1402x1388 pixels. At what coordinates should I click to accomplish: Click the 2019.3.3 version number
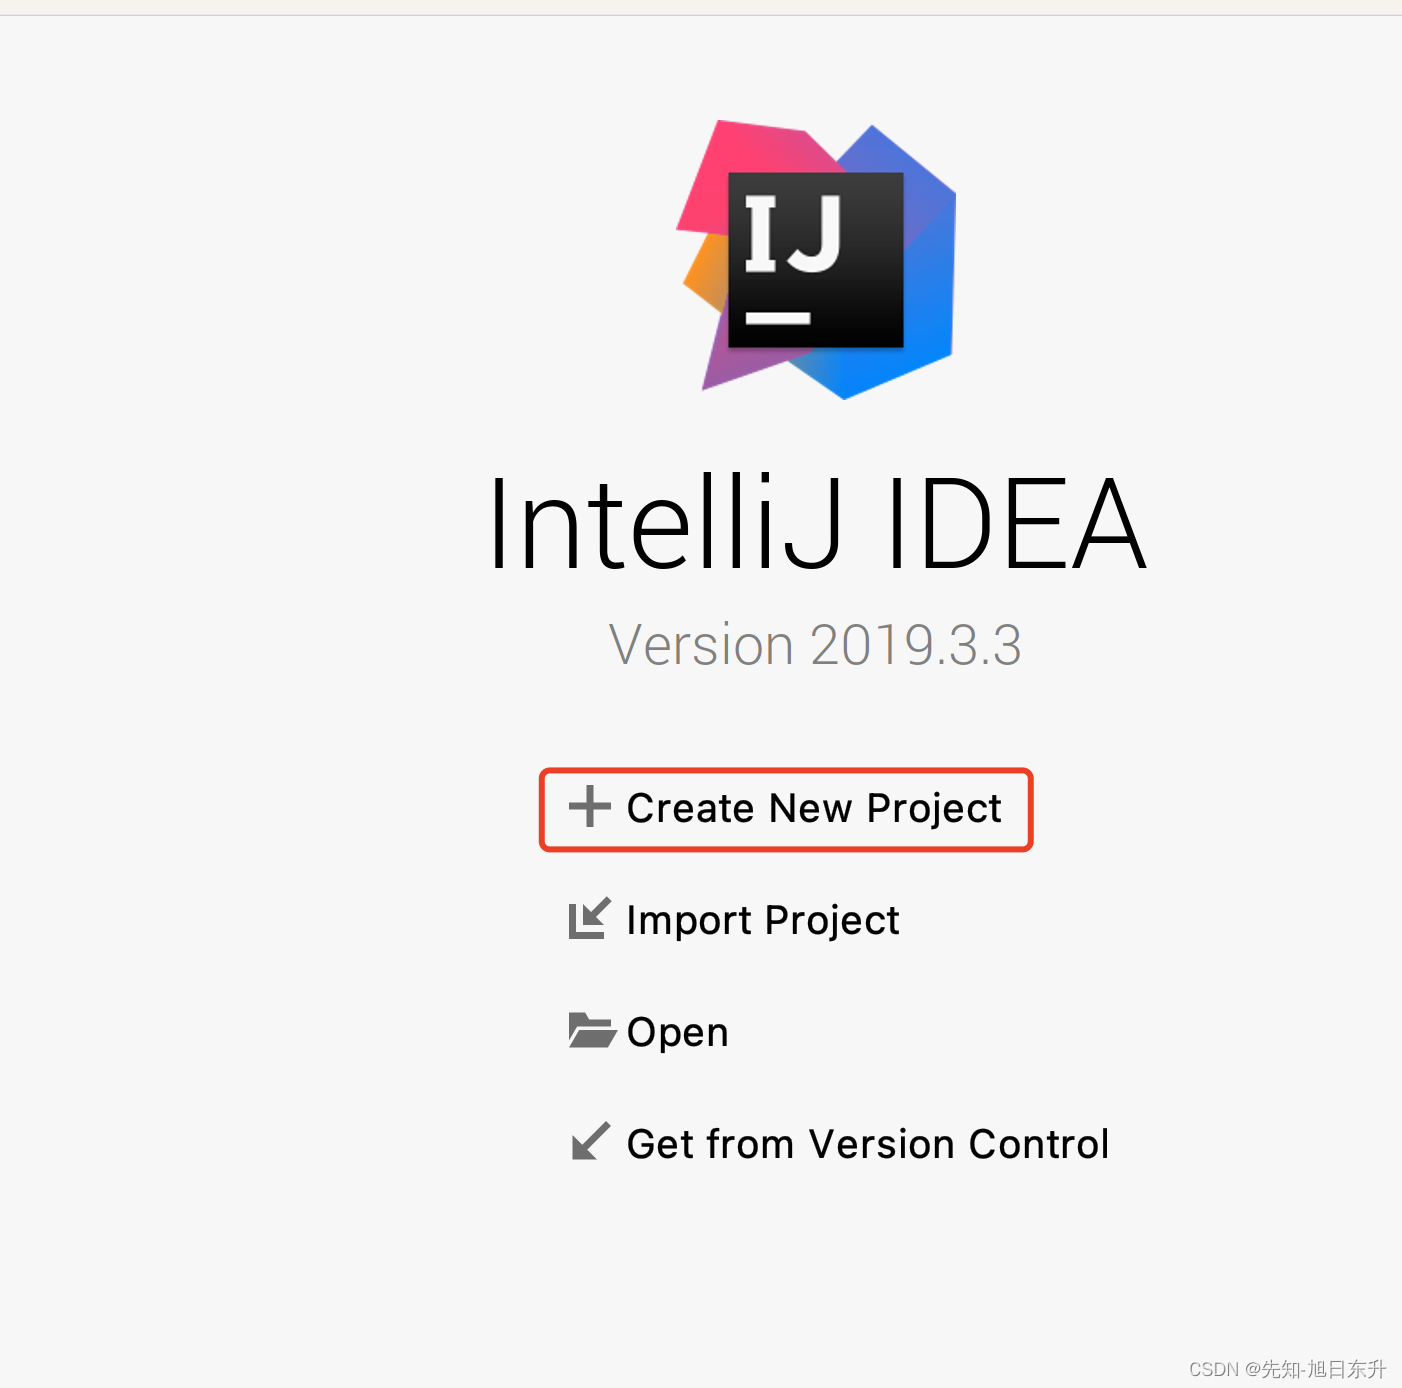pyautogui.click(x=916, y=645)
